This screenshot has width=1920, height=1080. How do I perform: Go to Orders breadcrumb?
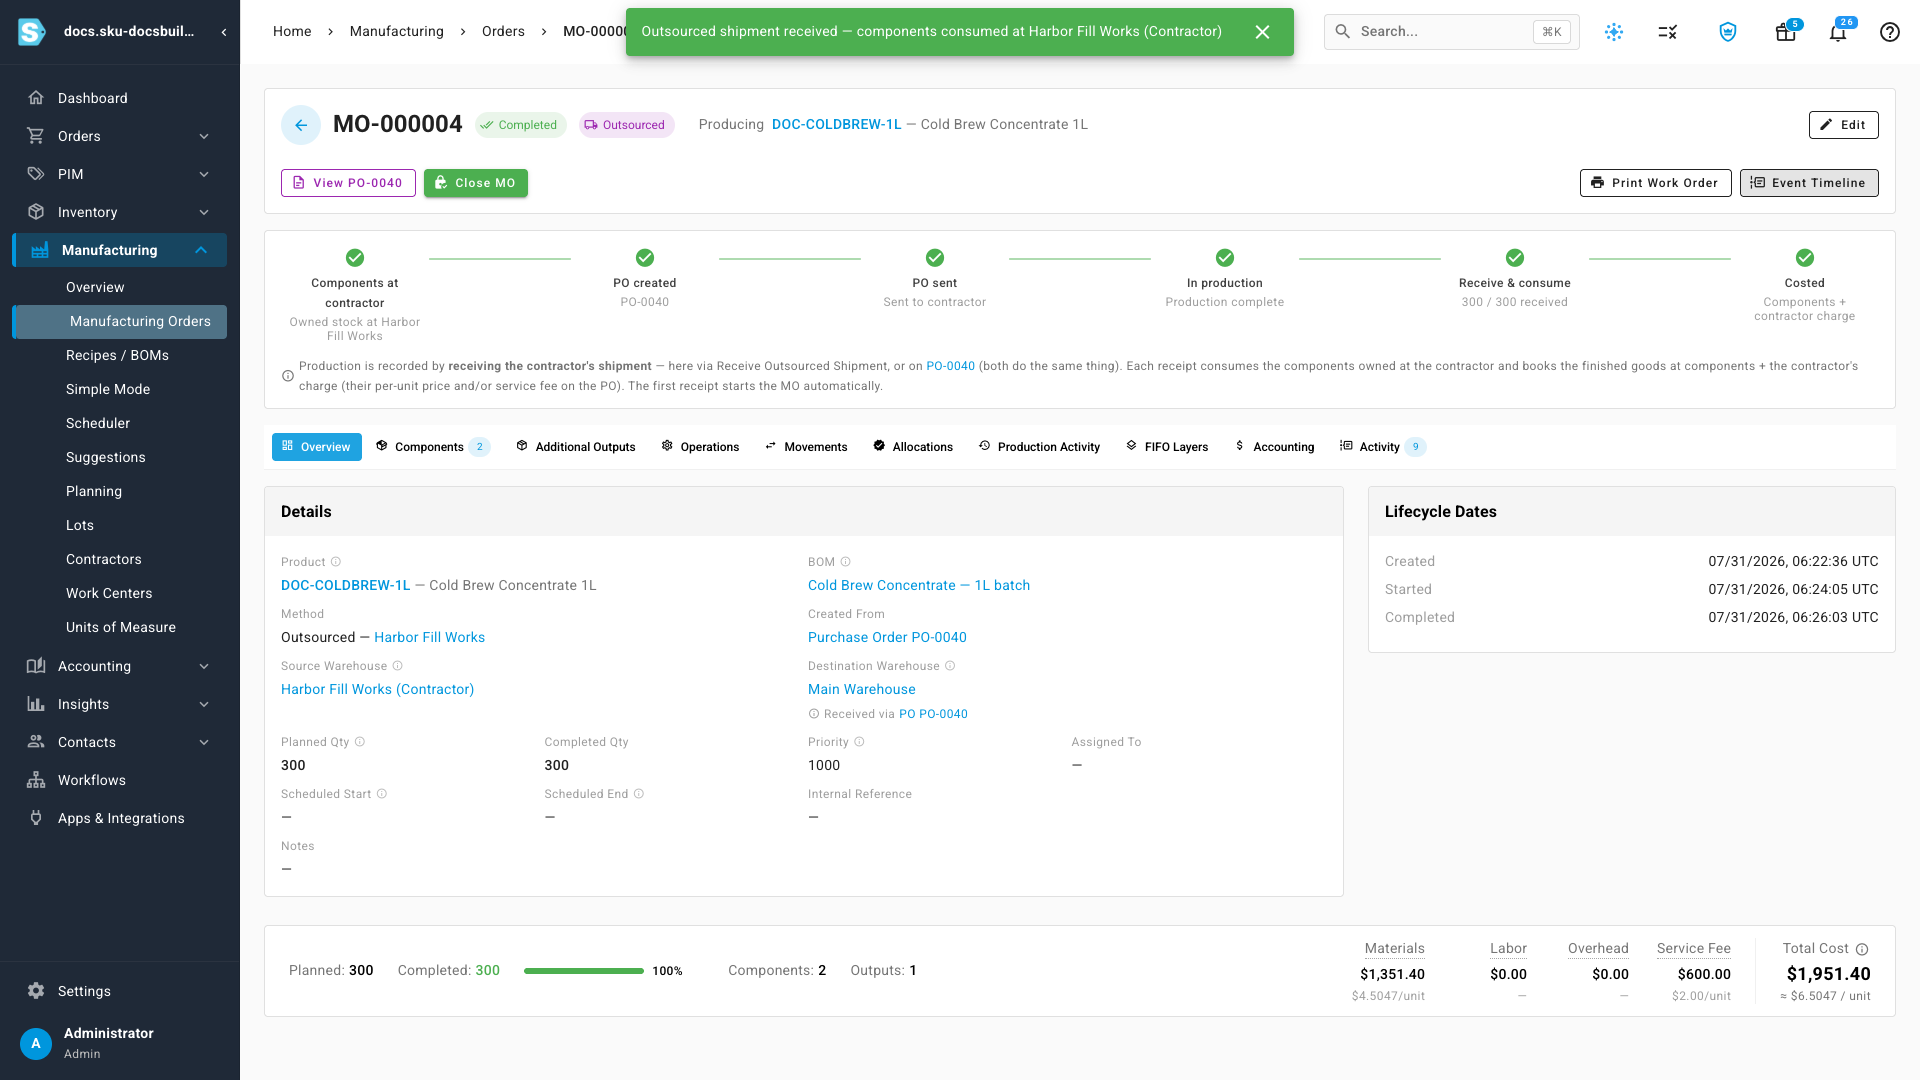point(503,31)
